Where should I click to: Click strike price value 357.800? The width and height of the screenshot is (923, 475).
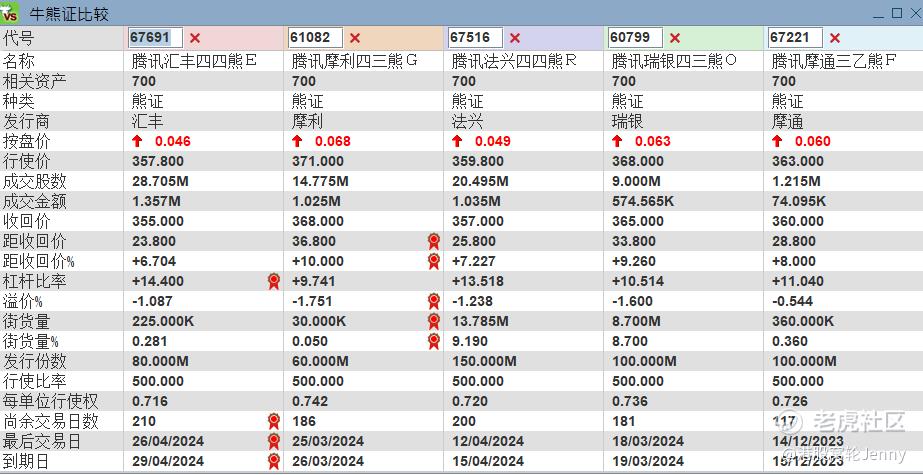(158, 161)
